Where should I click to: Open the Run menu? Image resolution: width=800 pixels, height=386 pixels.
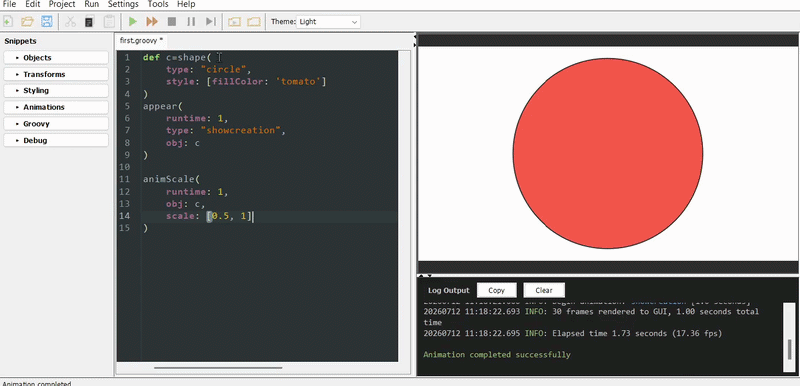pos(92,5)
